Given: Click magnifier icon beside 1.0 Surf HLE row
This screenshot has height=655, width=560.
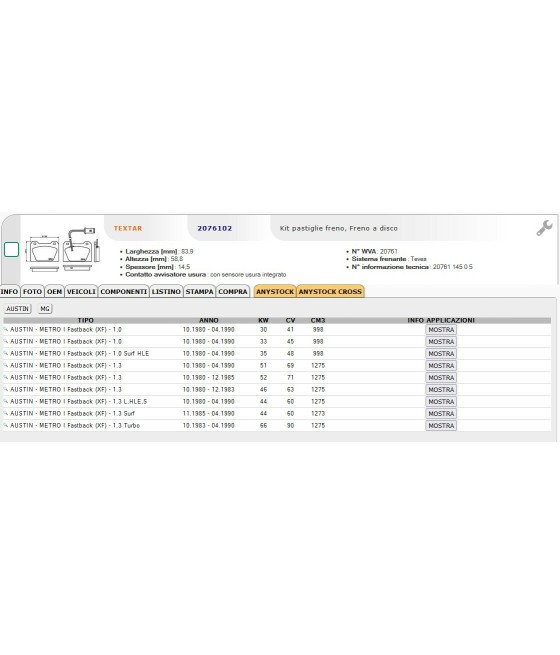Looking at the screenshot, I should tap(6, 353).
